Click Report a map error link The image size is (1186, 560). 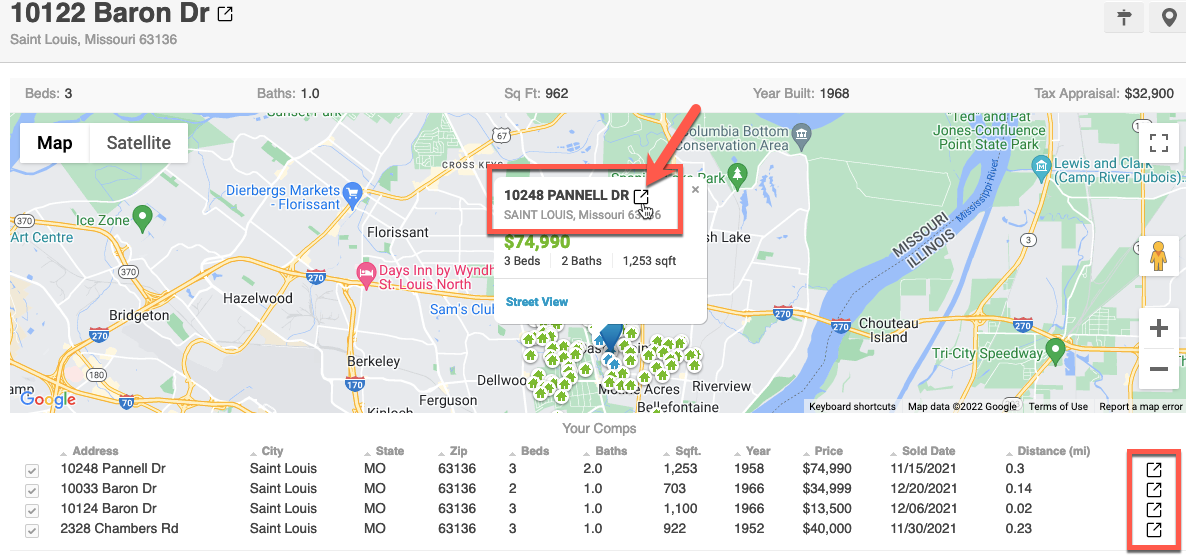tap(1140, 407)
